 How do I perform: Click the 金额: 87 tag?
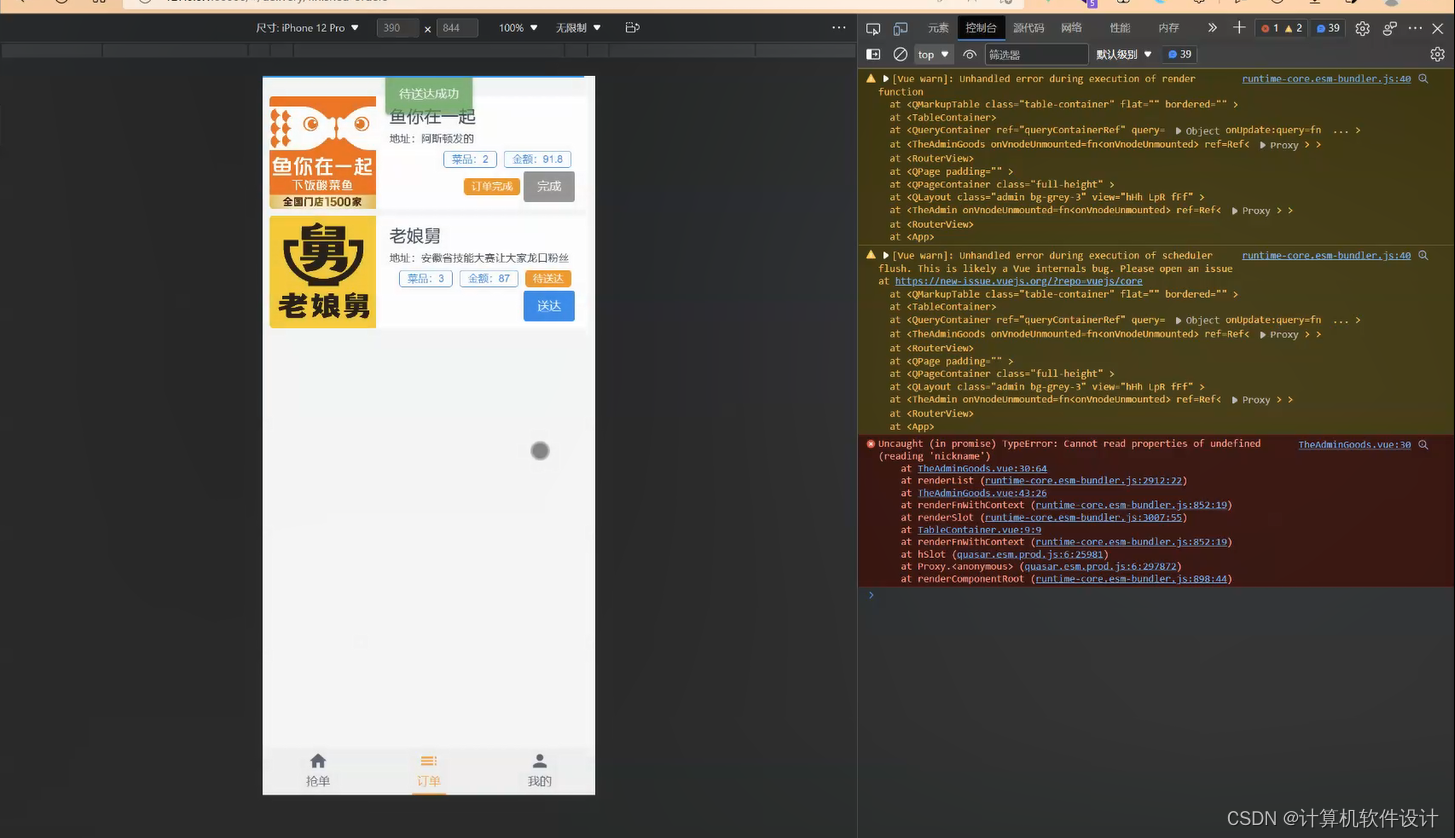point(489,279)
